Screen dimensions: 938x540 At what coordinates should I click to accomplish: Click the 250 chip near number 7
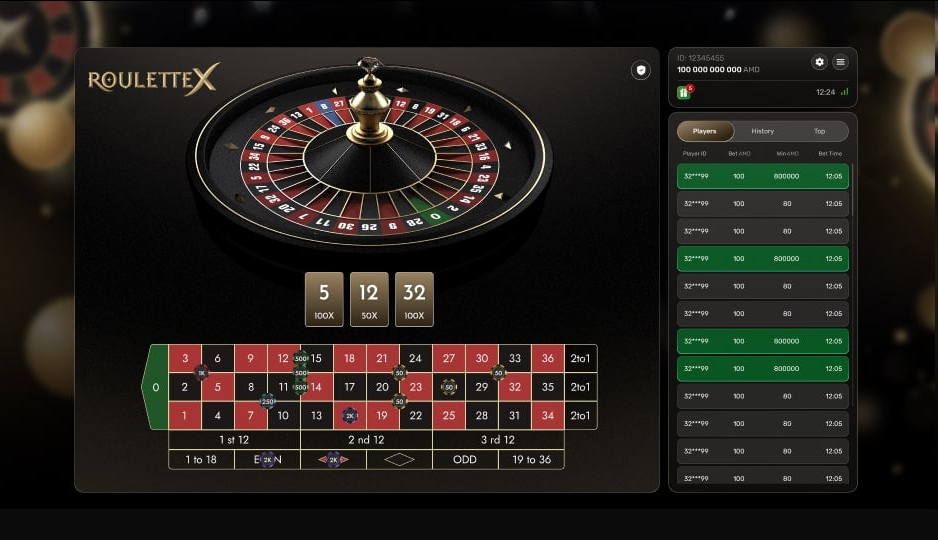coord(267,401)
